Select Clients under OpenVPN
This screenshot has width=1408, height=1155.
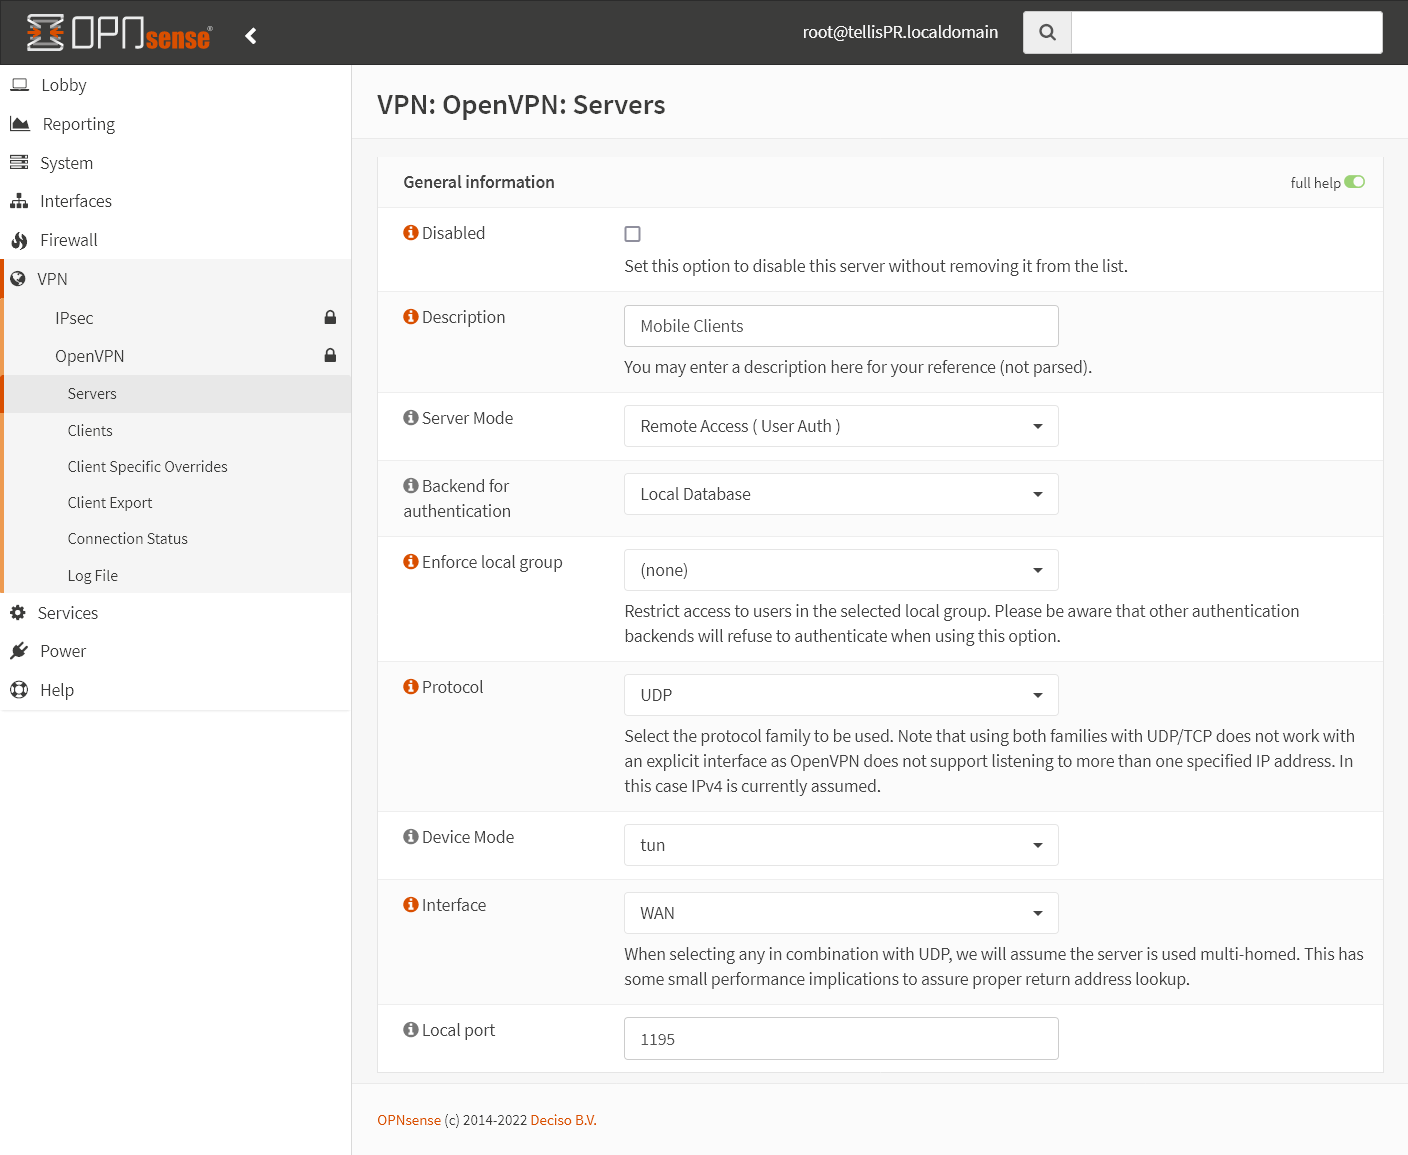[x=90, y=430]
